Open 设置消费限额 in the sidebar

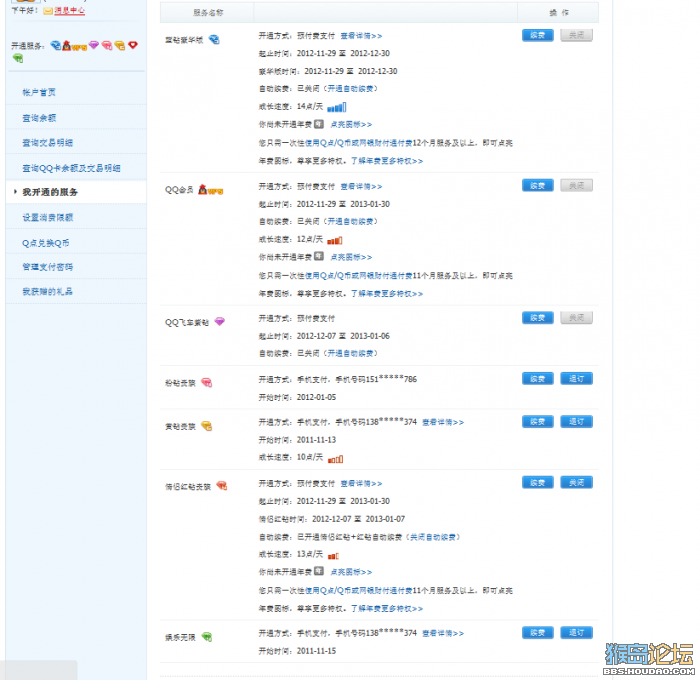pyautogui.click(x=47, y=217)
